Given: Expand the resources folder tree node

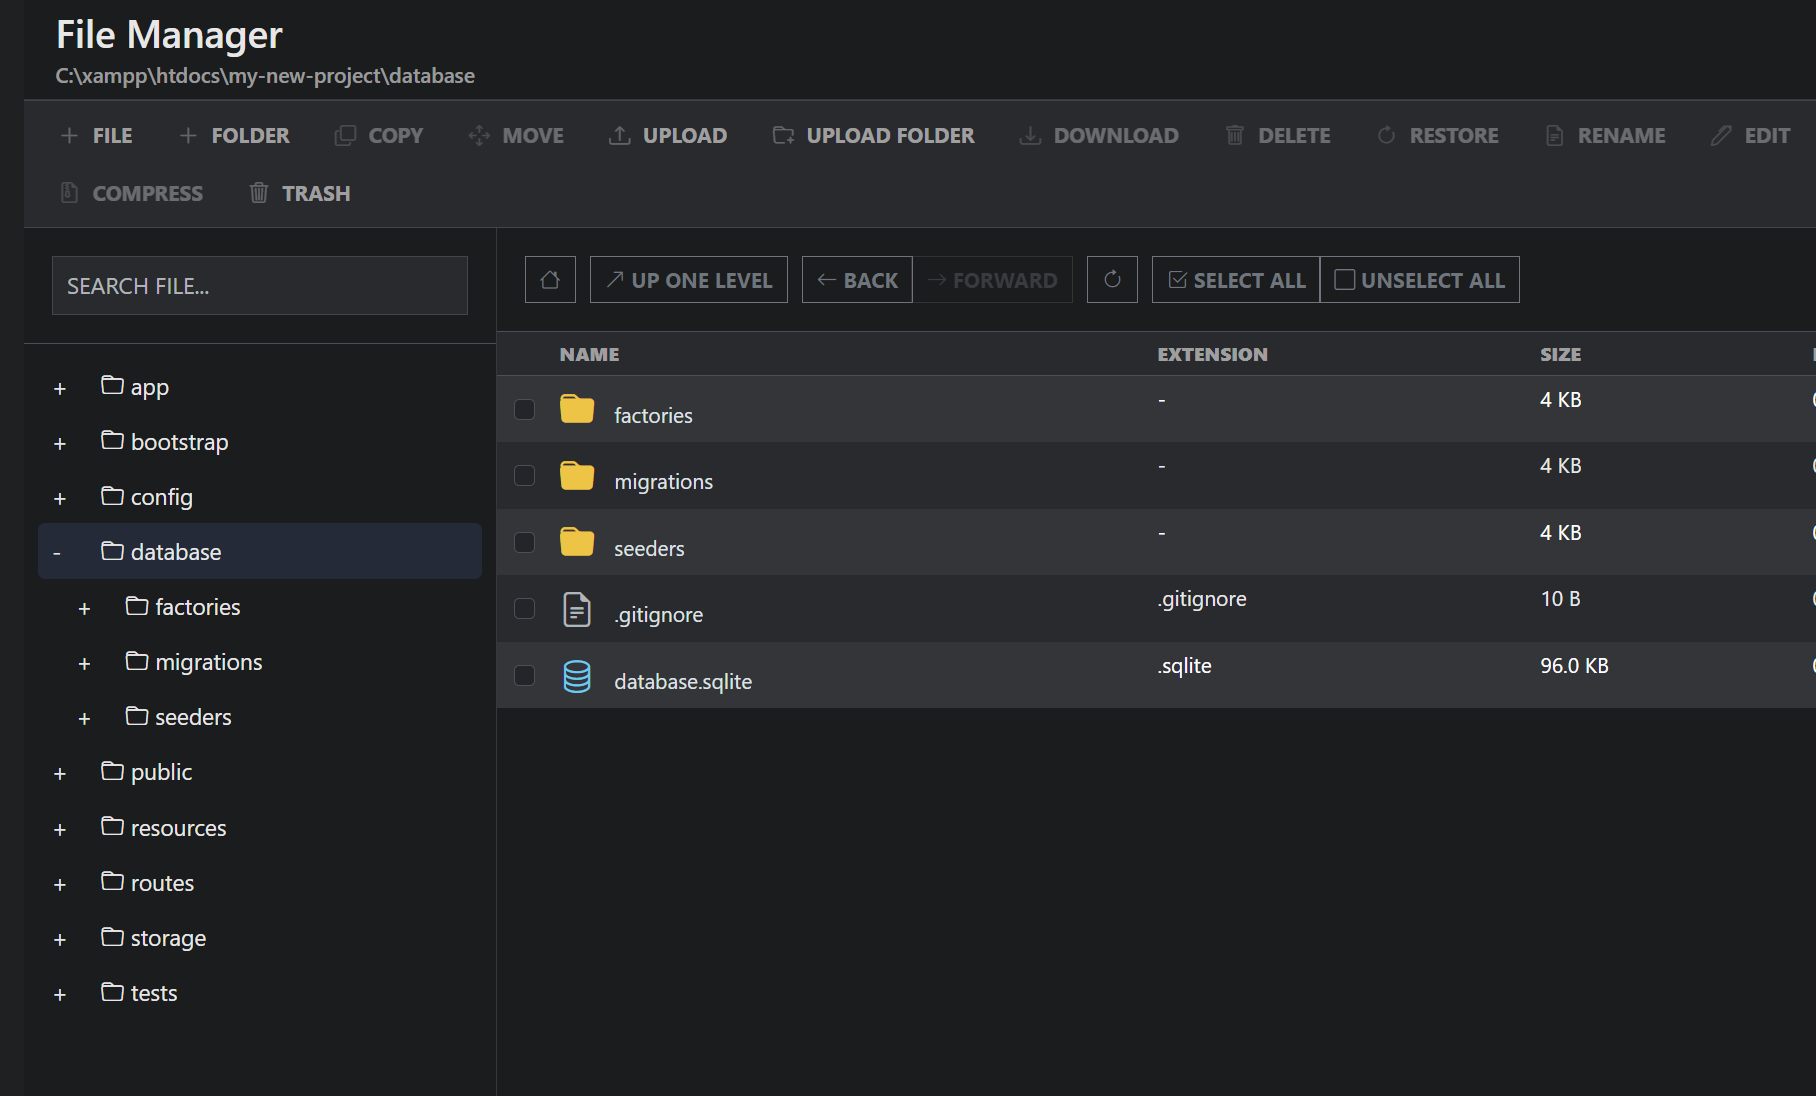Looking at the screenshot, I should (60, 829).
